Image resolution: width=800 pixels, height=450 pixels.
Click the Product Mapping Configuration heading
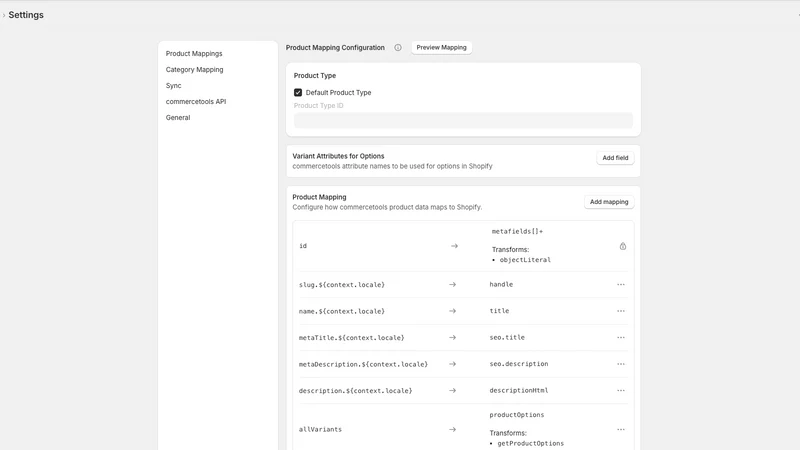tap(335, 47)
